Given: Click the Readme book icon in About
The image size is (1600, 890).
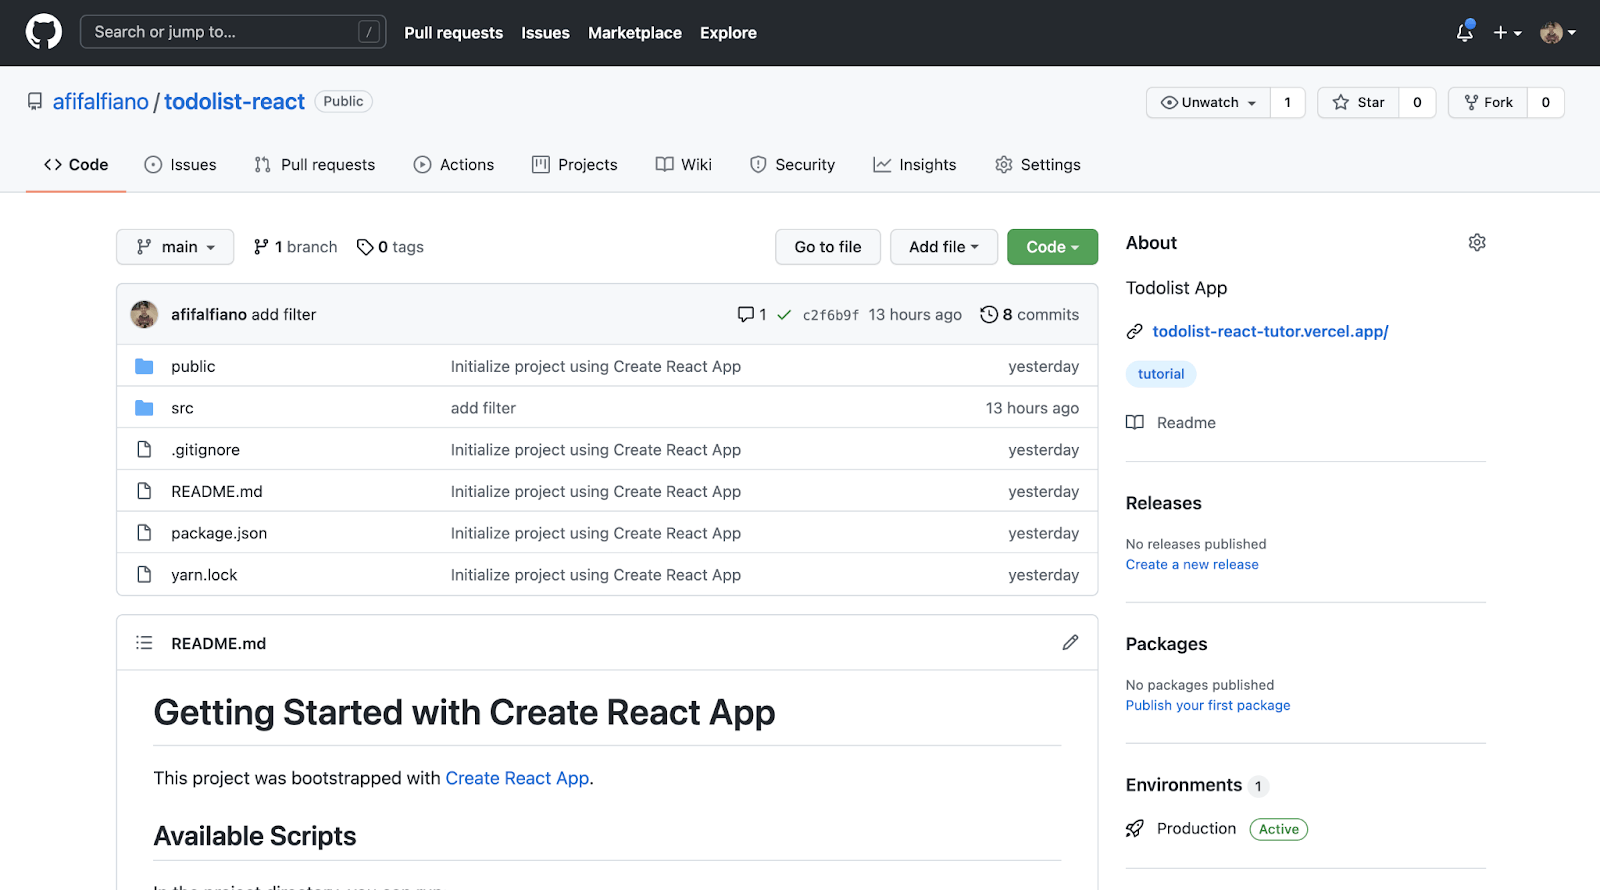Looking at the screenshot, I should [x=1134, y=423].
